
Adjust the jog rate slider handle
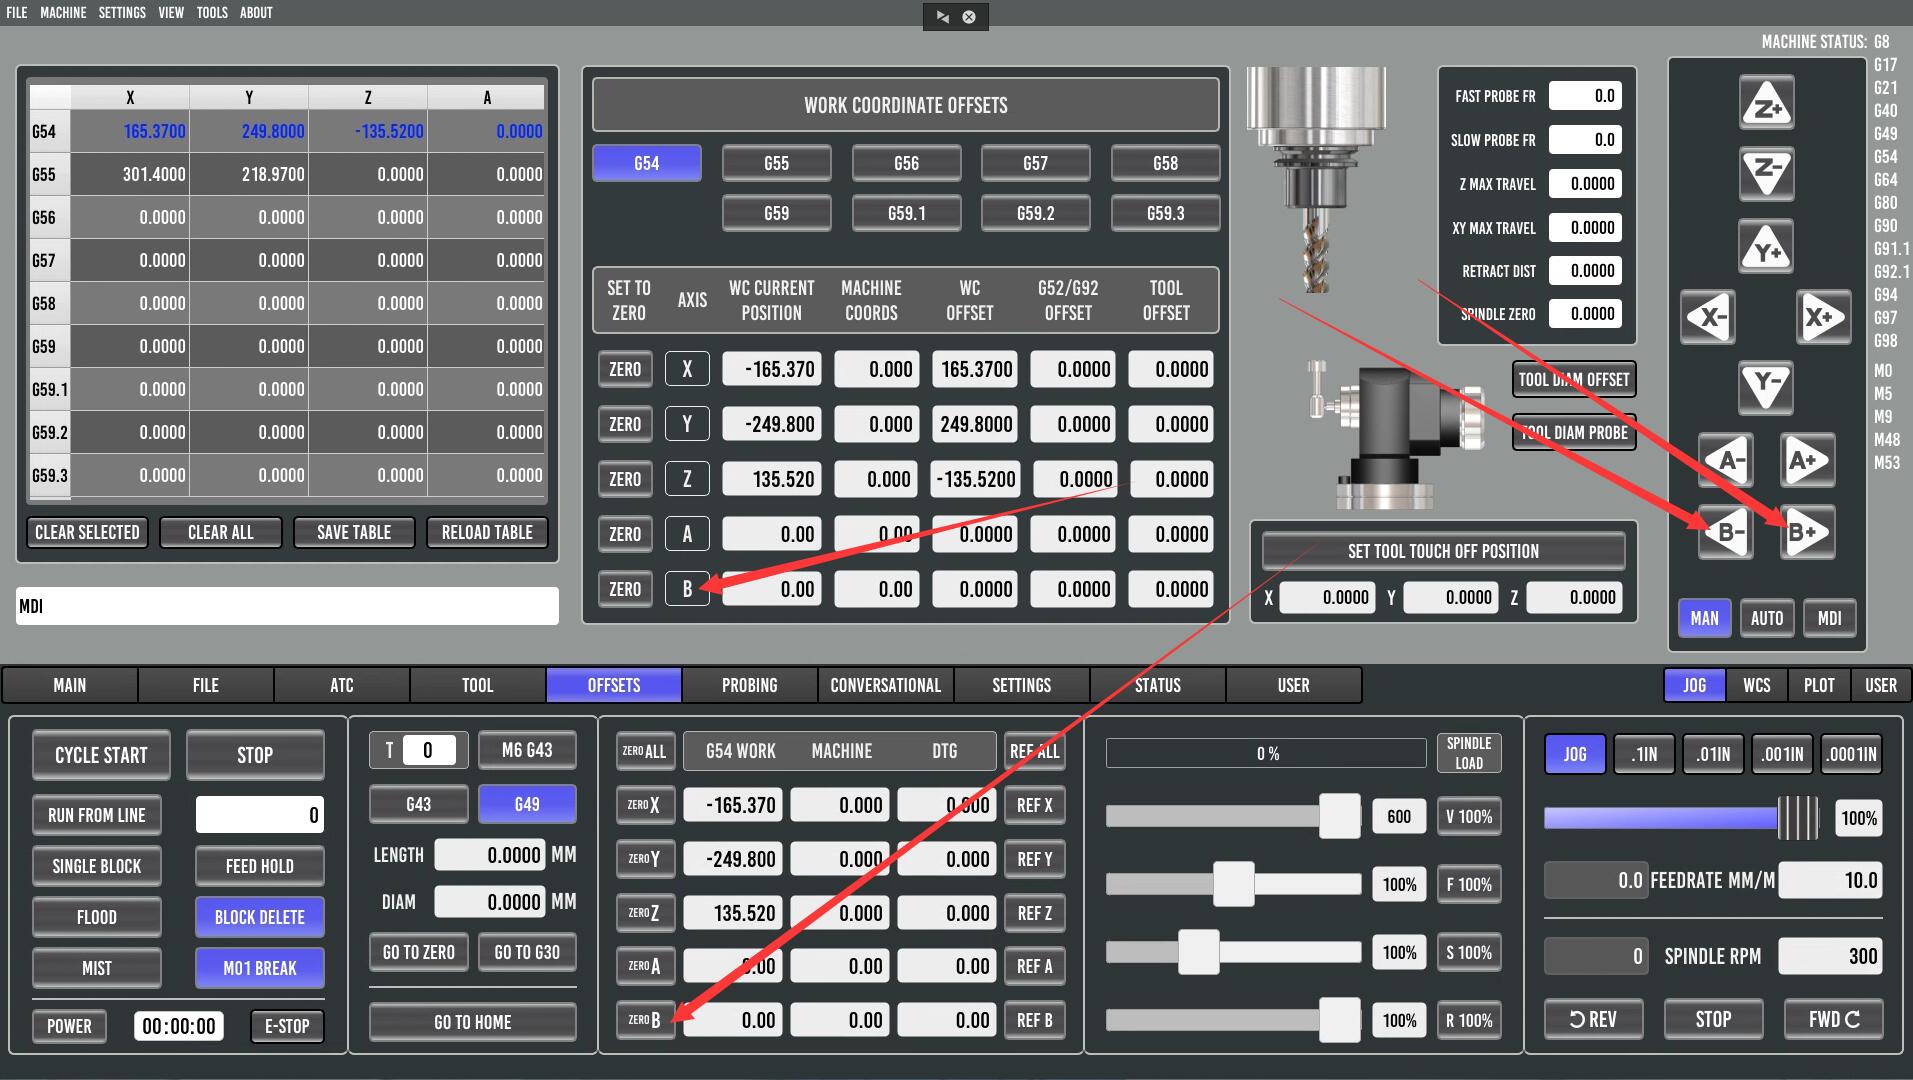click(1798, 819)
